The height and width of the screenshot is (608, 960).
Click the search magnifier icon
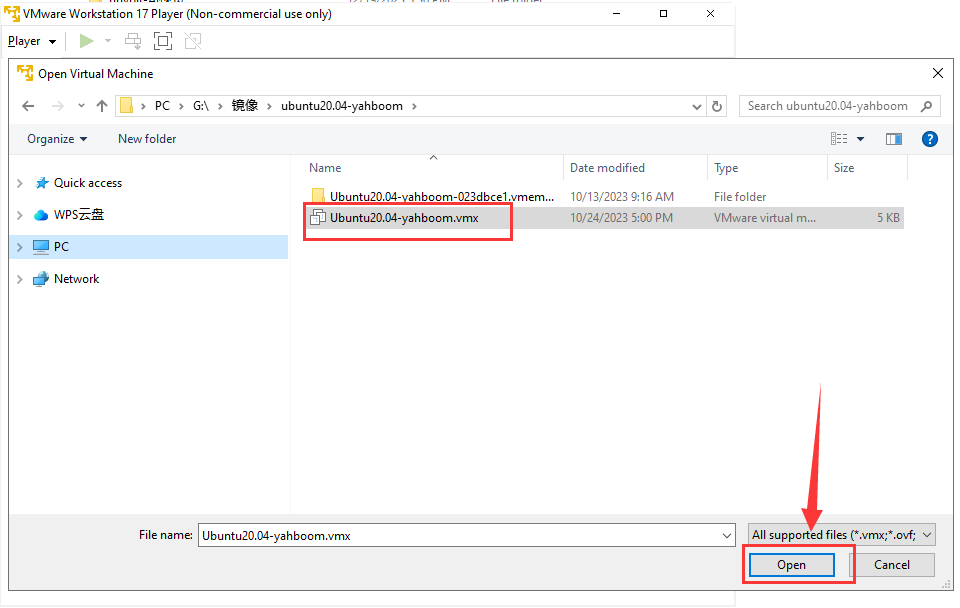927,106
